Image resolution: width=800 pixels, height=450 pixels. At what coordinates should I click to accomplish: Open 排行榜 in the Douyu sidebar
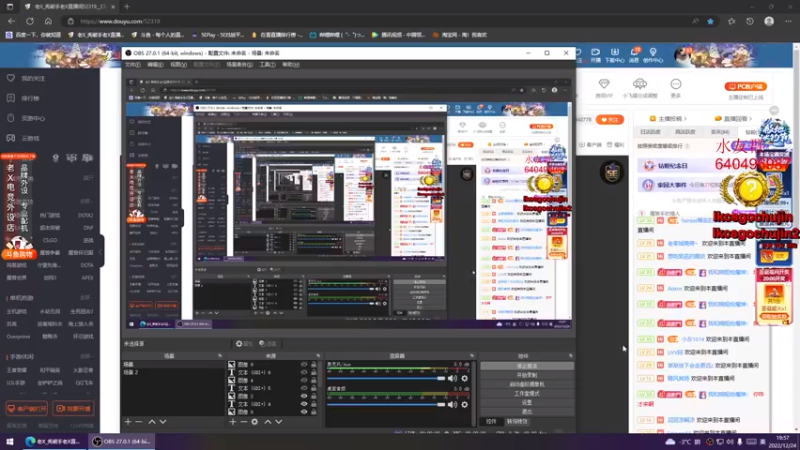pos(30,98)
